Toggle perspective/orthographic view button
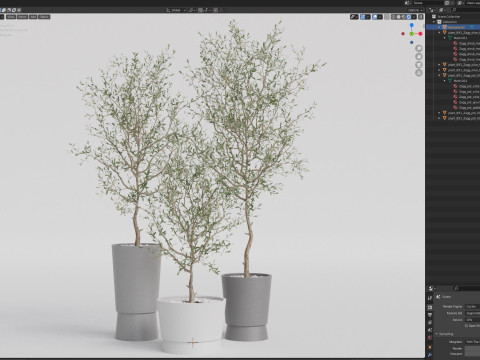This screenshot has width=480, height=360. (x=419, y=73)
